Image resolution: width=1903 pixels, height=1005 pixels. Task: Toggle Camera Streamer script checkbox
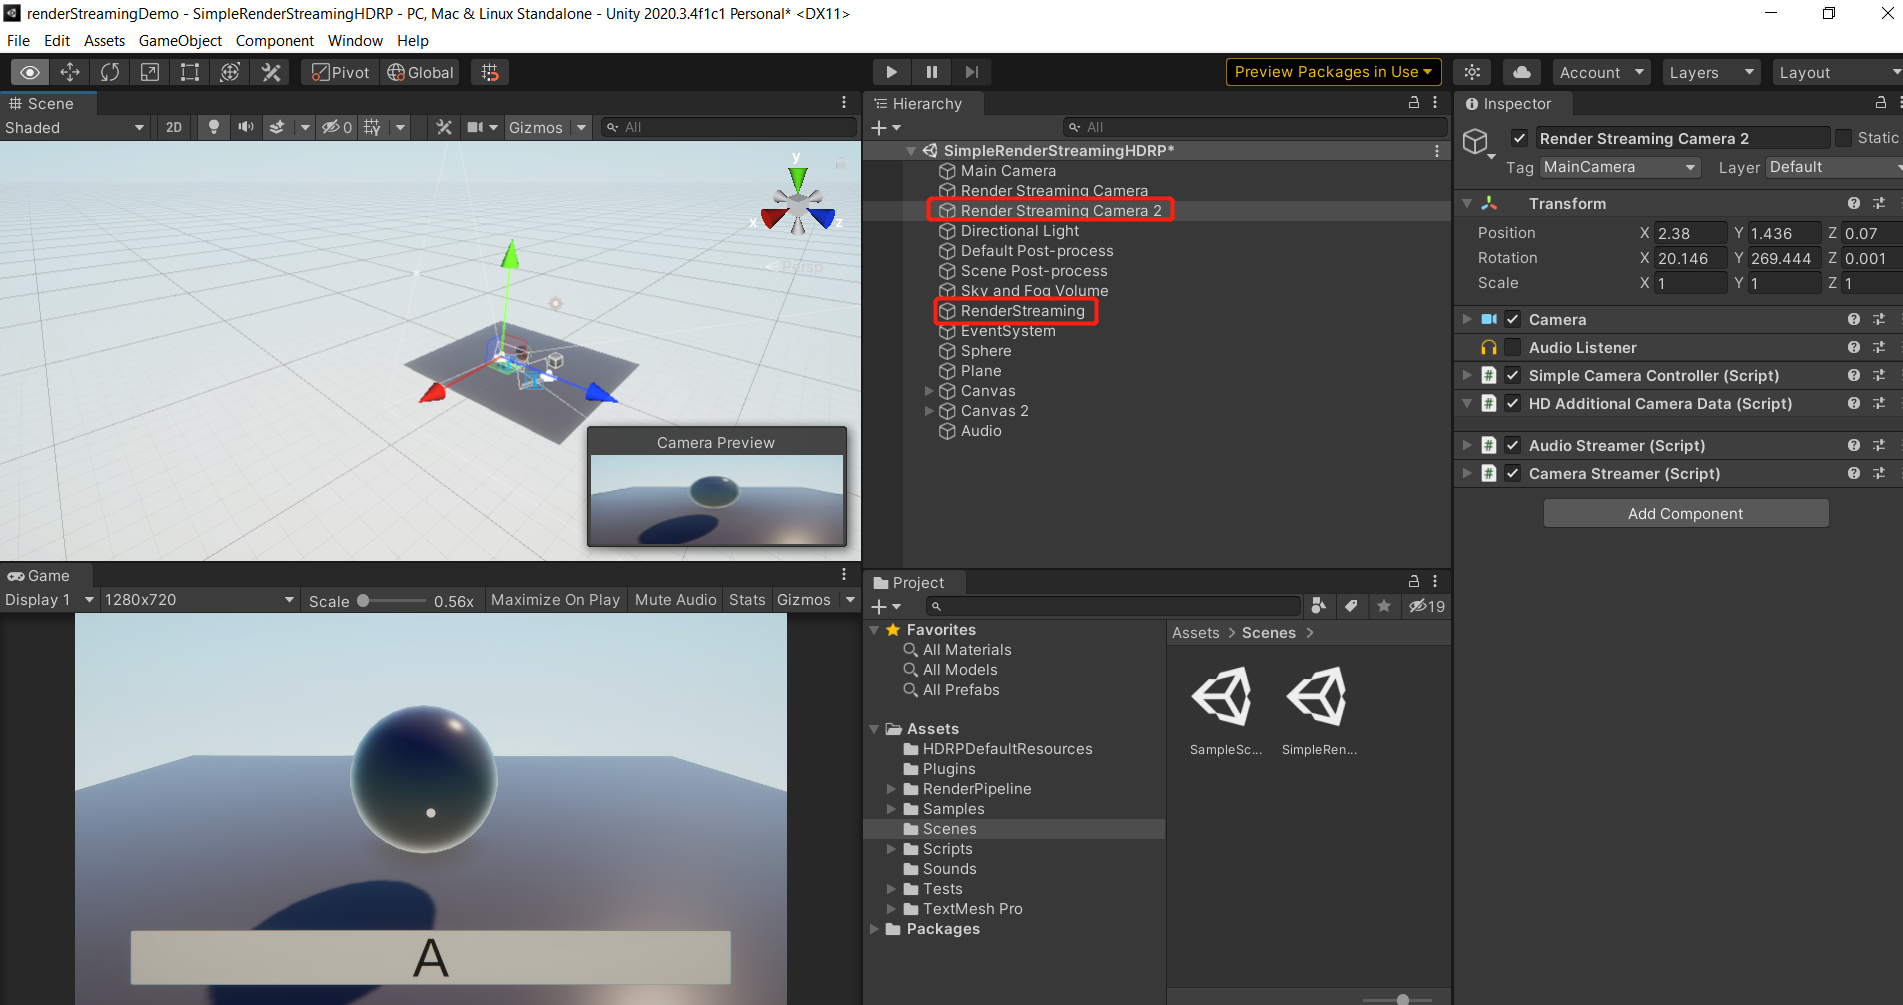pyautogui.click(x=1513, y=473)
